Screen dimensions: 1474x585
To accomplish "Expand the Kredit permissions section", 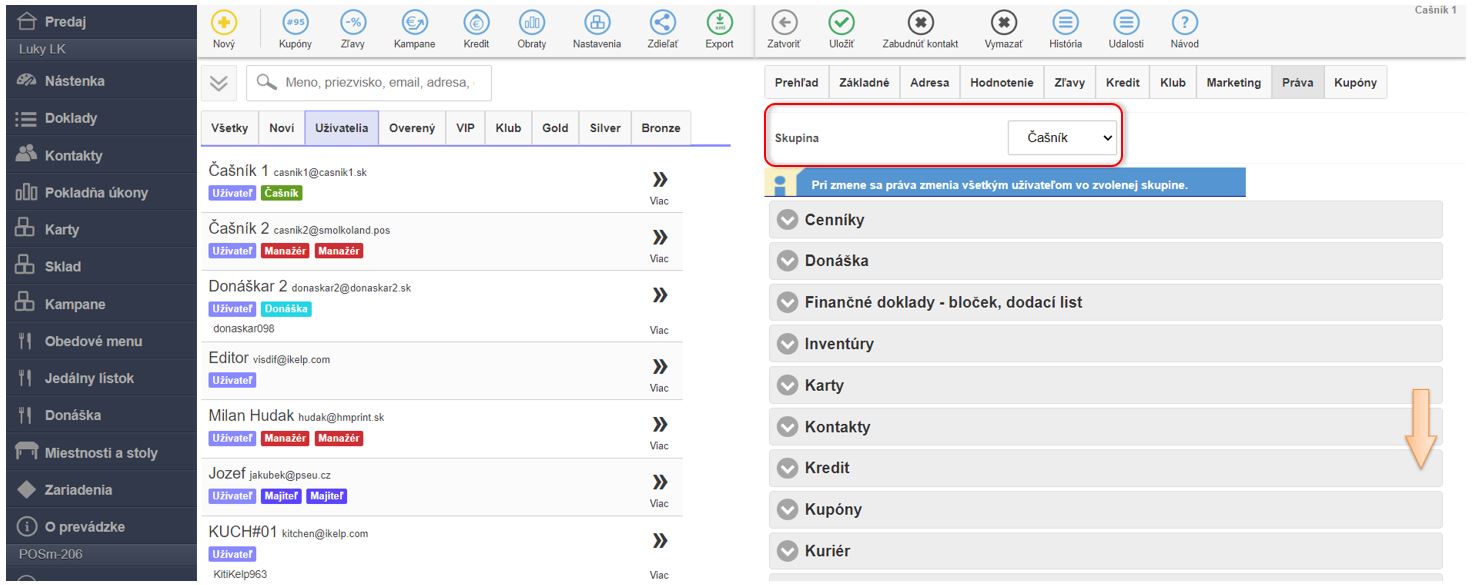I will (788, 468).
